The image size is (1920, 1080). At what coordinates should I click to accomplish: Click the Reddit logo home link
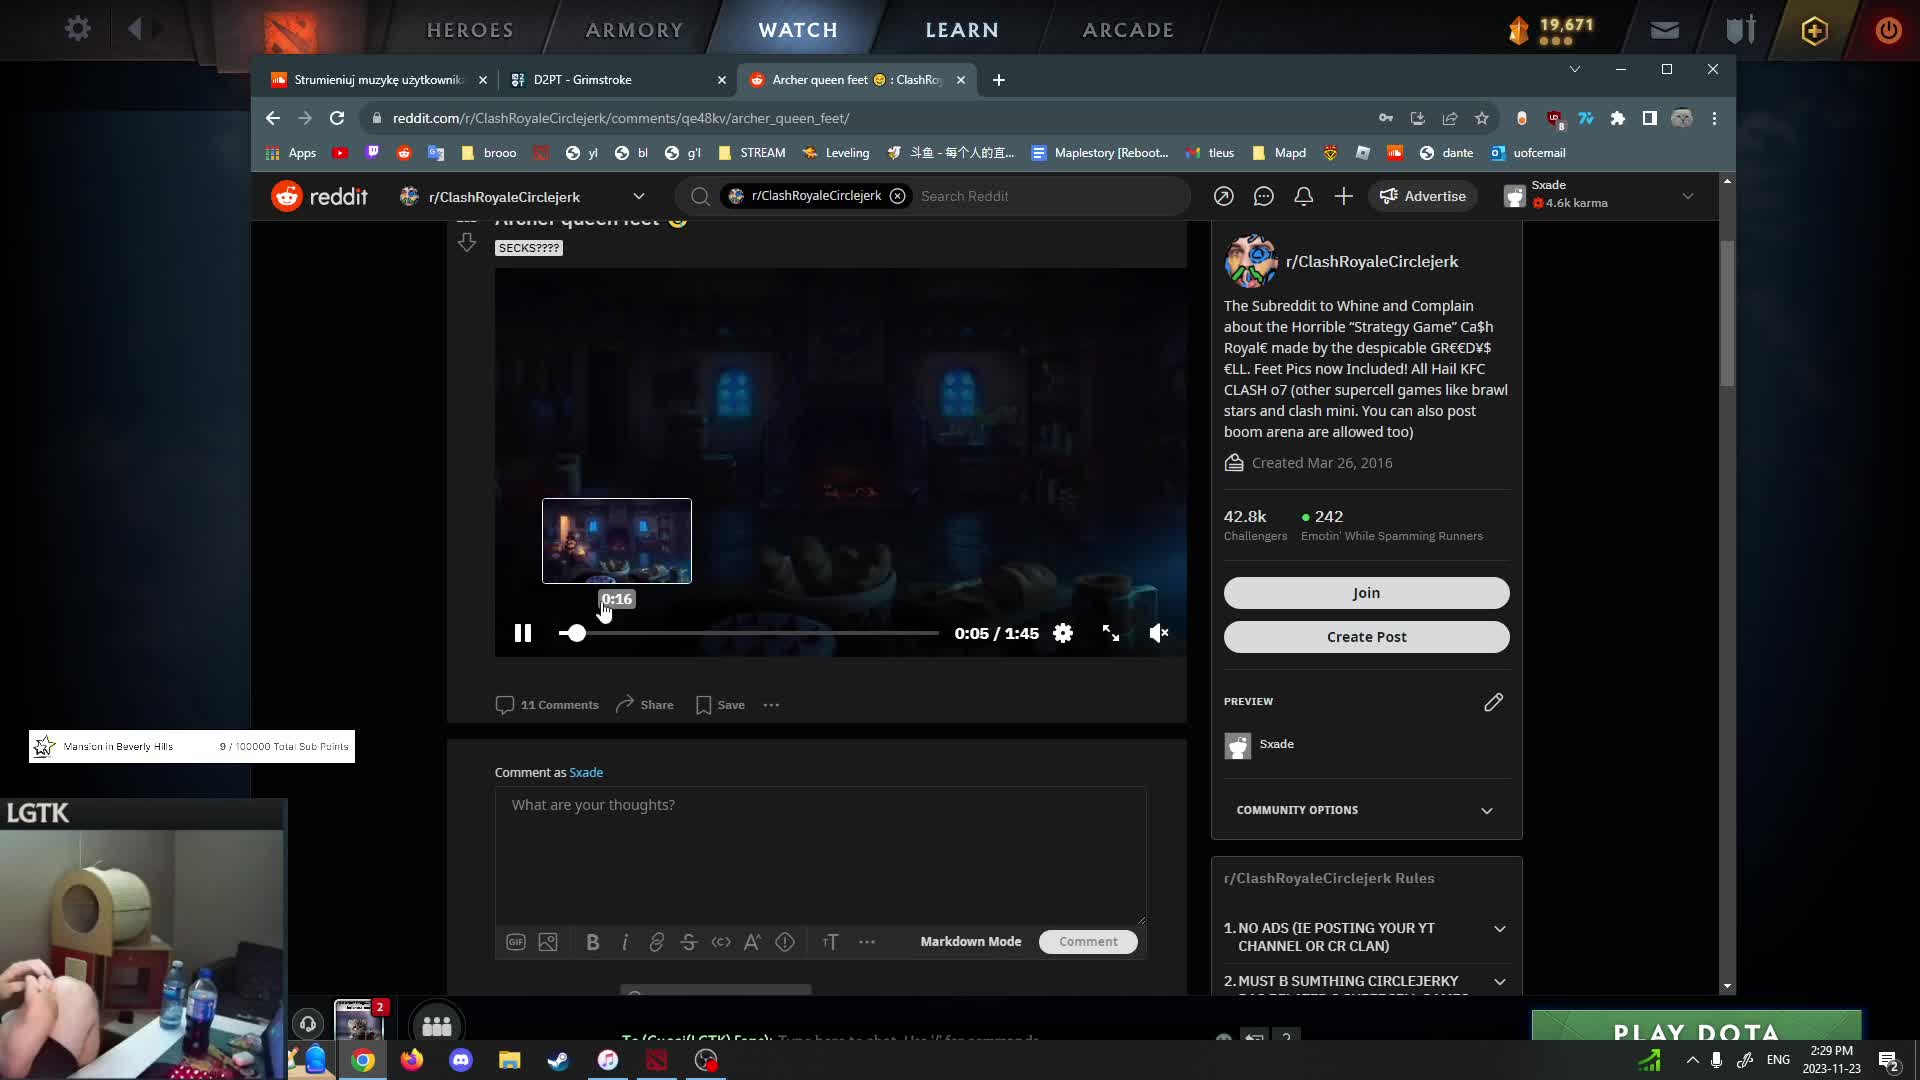[320, 196]
